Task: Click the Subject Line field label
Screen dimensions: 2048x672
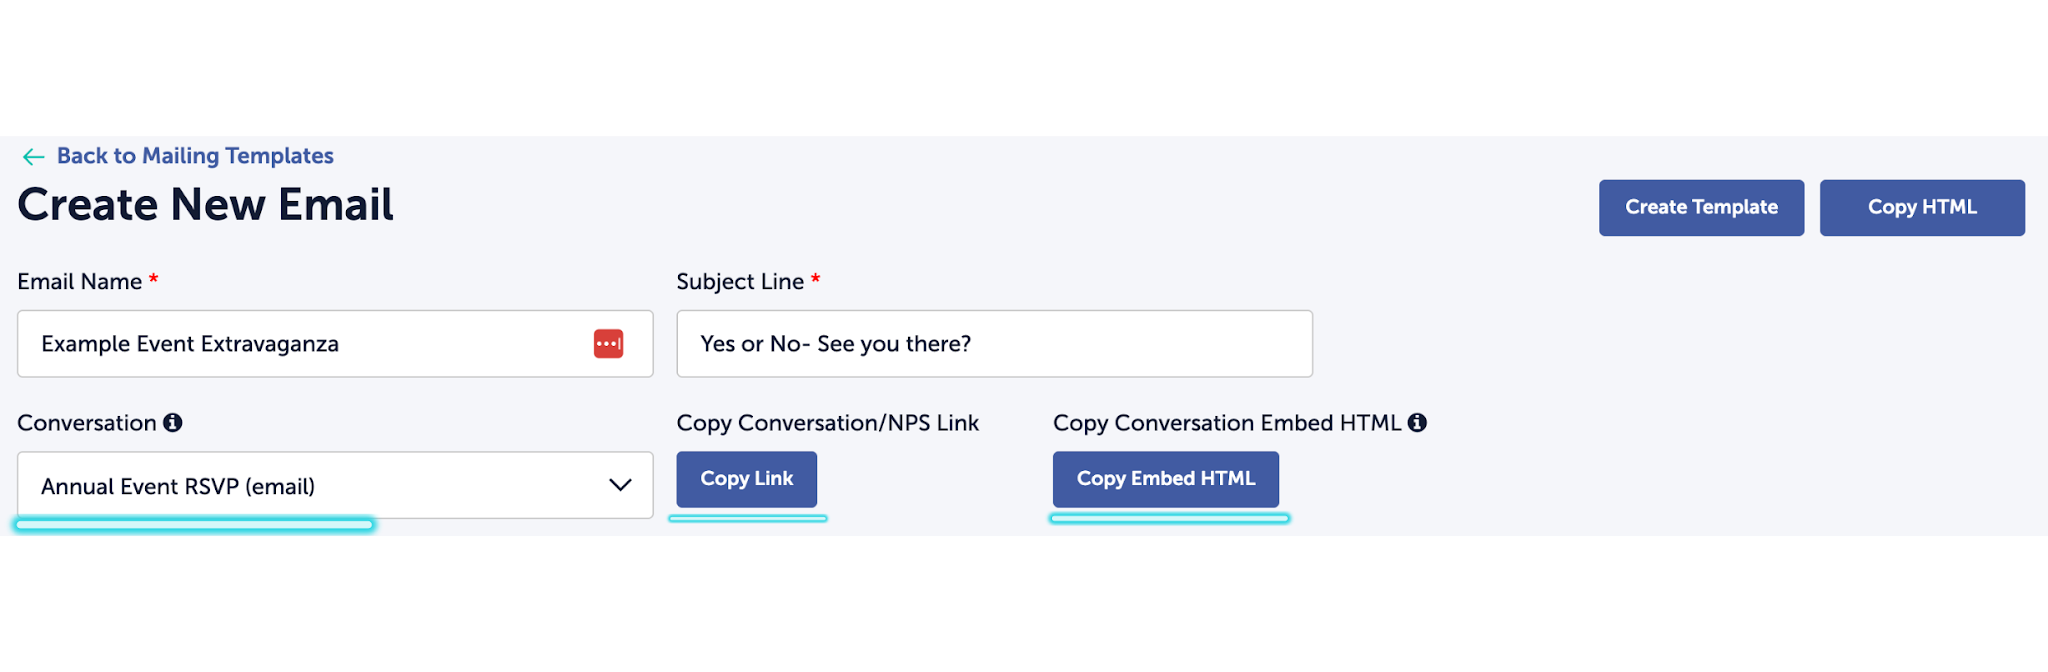Action: [740, 282]
